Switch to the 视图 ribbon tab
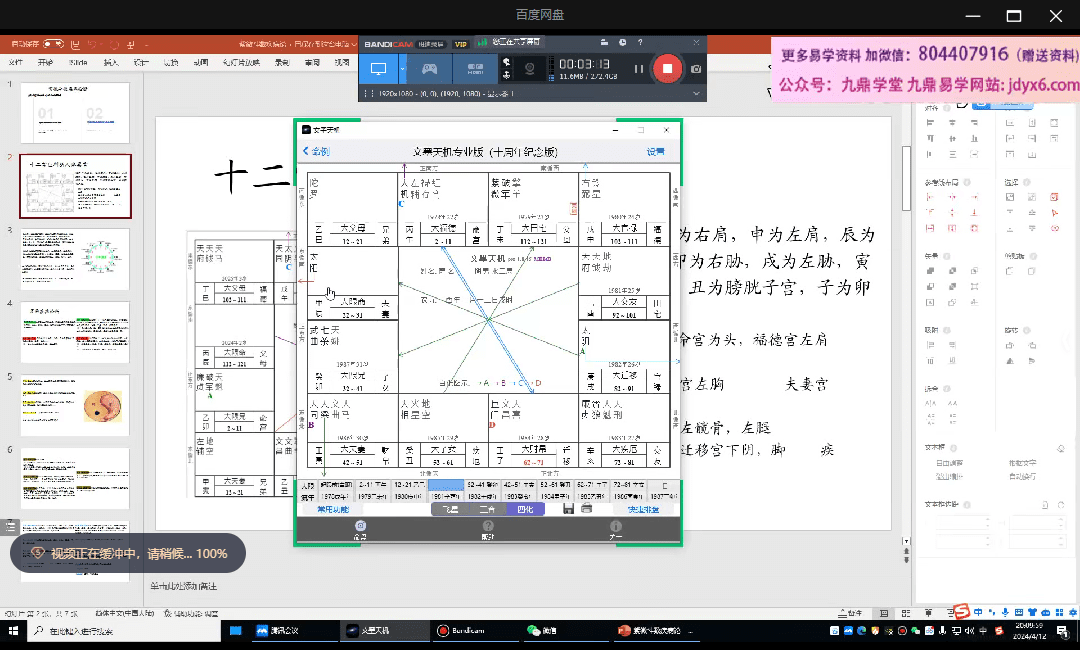Viewport: 1080px width, 650px height. 342,63
